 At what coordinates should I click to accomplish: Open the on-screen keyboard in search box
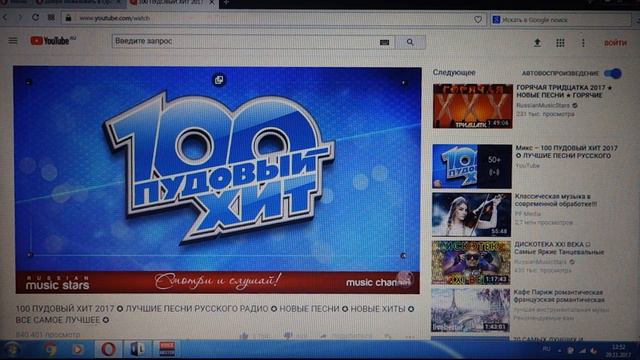tap(384, 42)
